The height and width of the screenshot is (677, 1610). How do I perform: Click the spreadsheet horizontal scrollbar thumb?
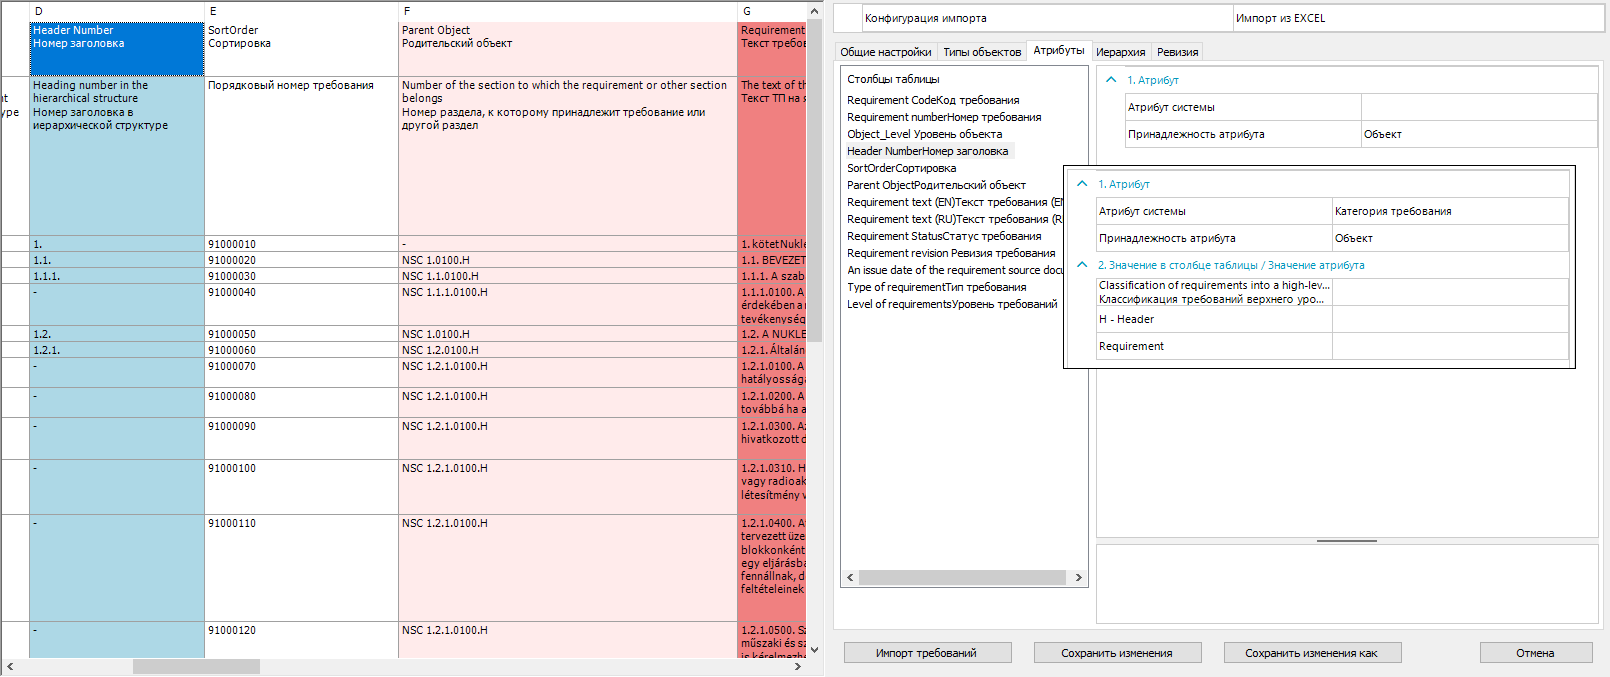(196, 667)
